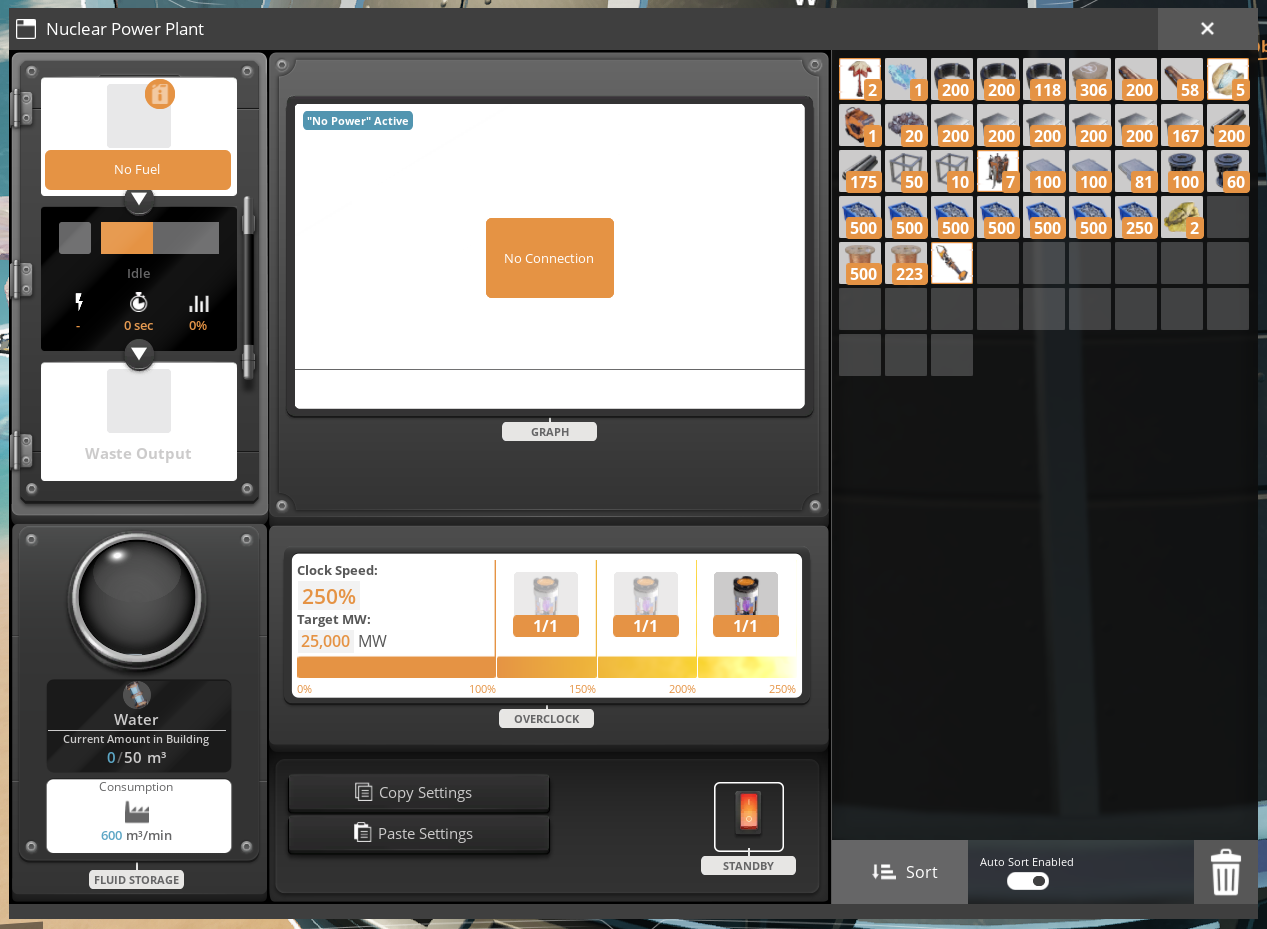The image size is (1267, 929).
Task: Click the copper wire spool stack of 223
Action: (x=906, y=263)
